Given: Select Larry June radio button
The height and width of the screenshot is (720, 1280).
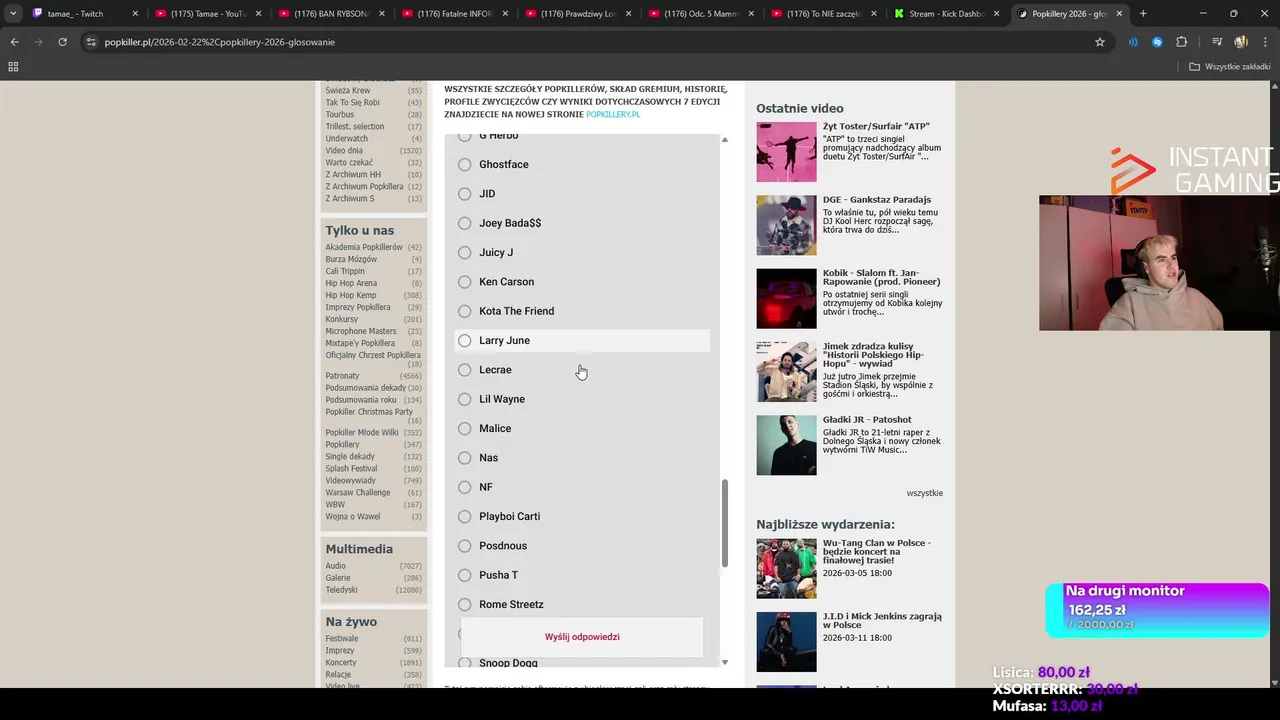Looking at the screenshot, I should click(x=464, y=341).
